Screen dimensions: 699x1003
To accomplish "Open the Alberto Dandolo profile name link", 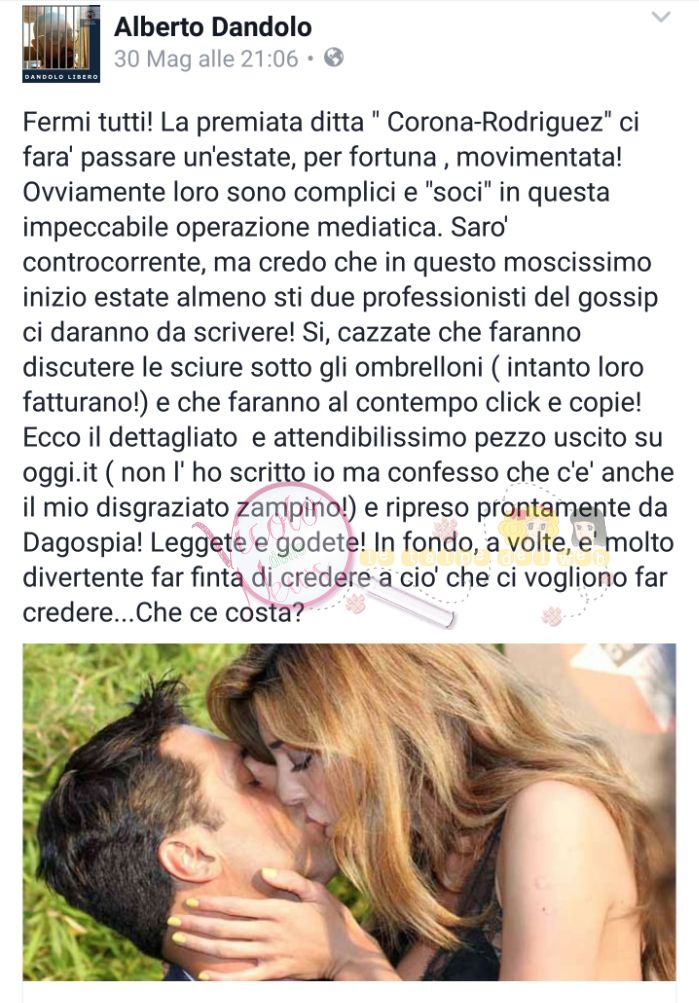I will click(x=213, y=26).
